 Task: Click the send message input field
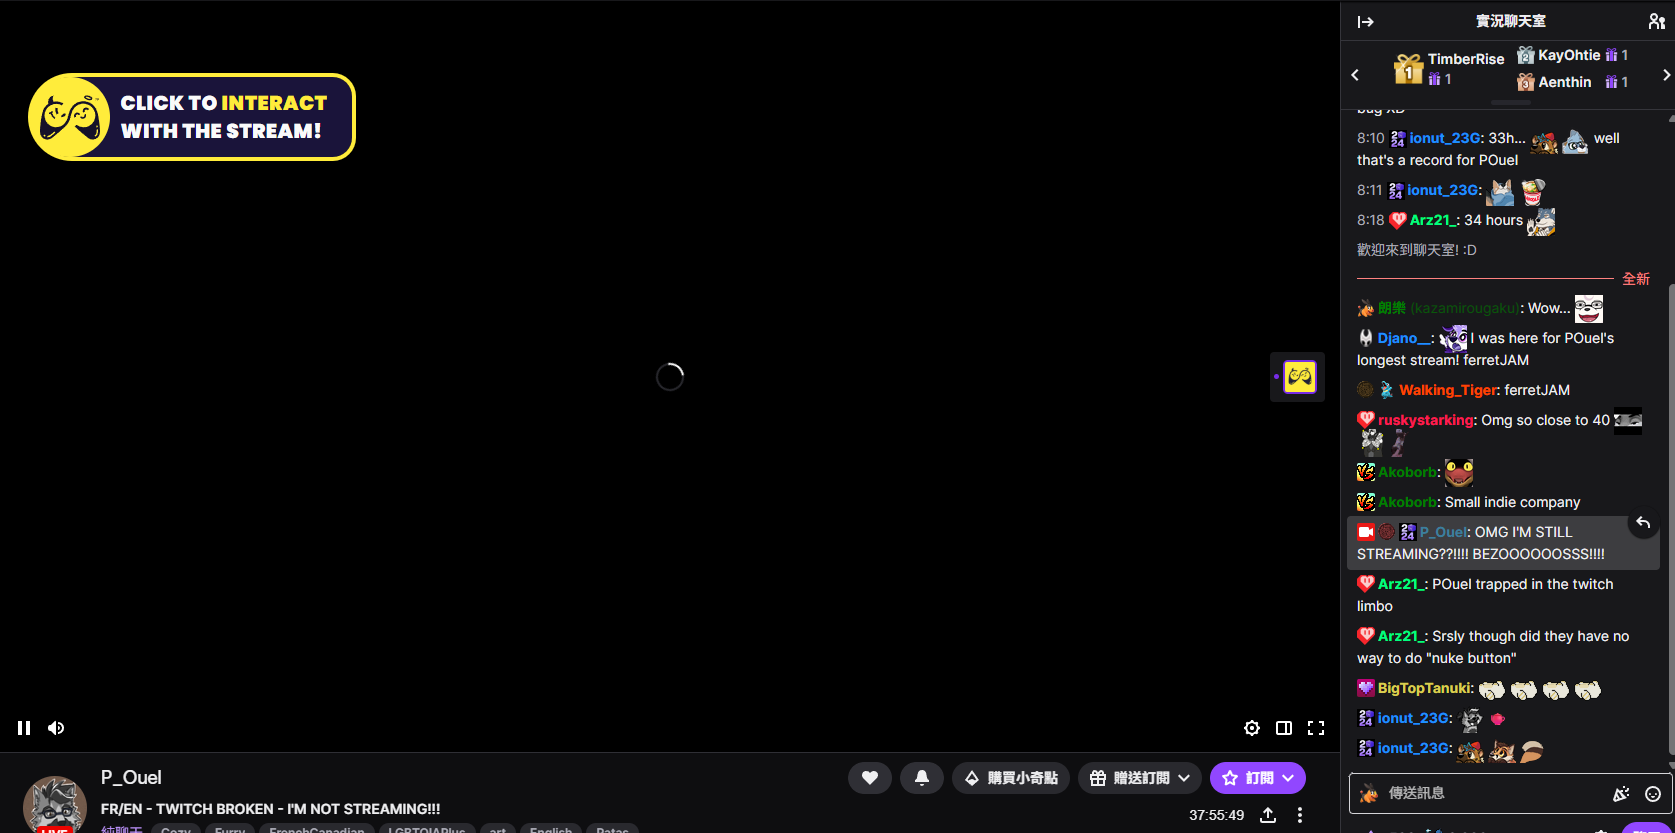[1490, 793]
